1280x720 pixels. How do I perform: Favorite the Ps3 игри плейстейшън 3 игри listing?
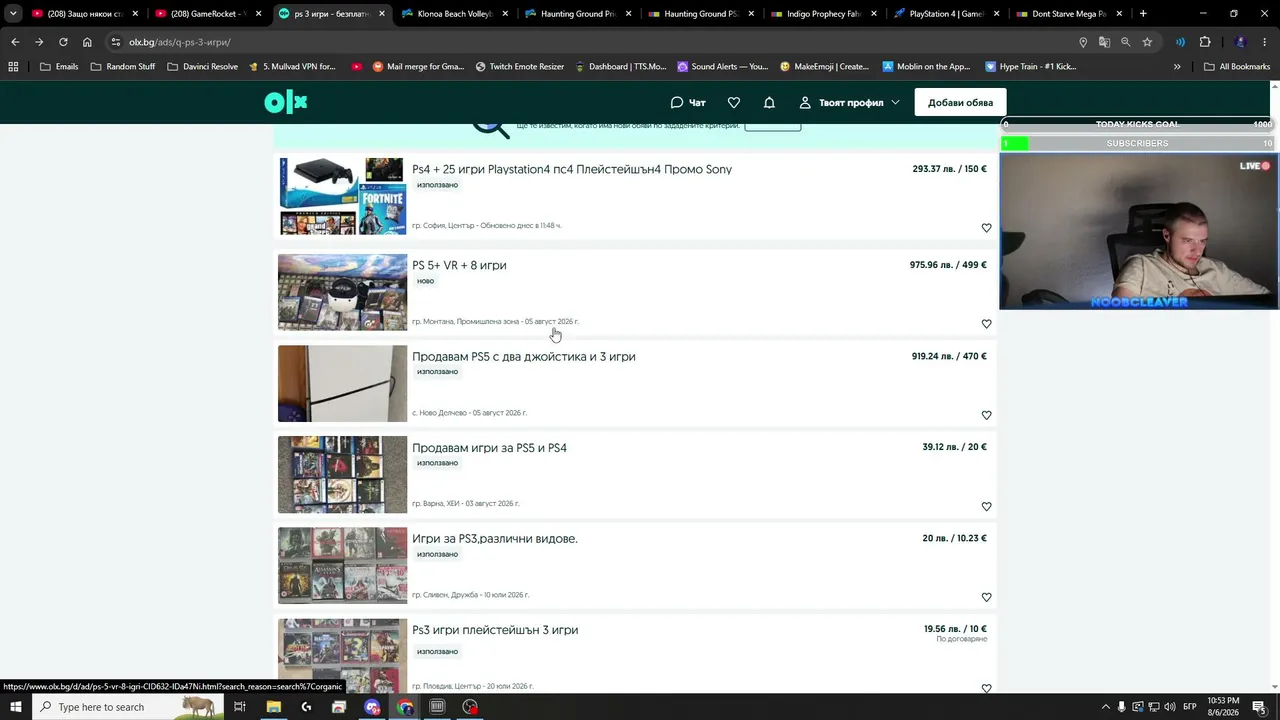tap(986, 688)
